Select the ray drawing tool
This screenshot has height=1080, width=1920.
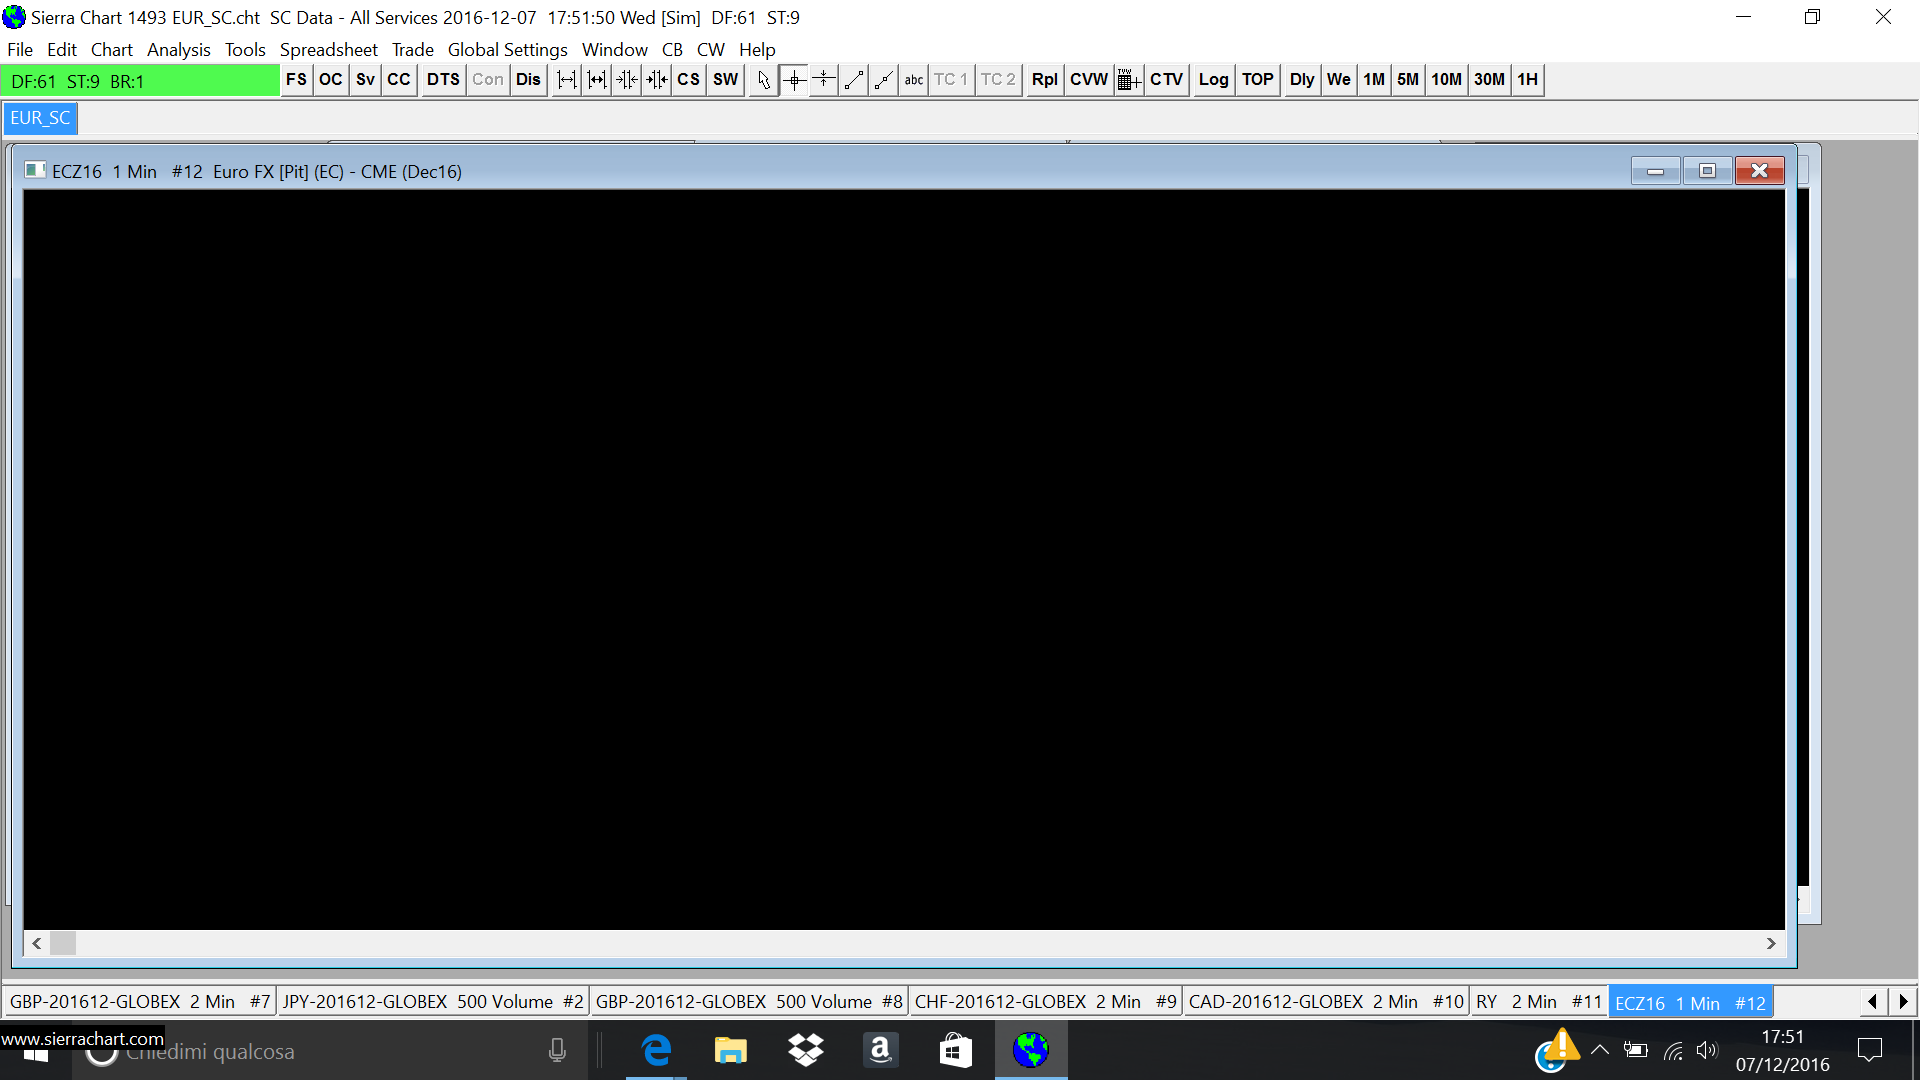click(884, 80)
